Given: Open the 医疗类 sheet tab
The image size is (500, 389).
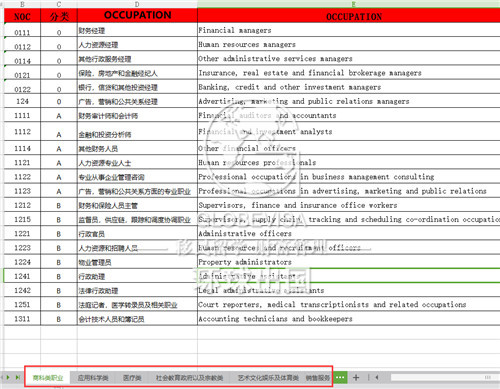Looking at the screenshot, I should click(132, 378).
